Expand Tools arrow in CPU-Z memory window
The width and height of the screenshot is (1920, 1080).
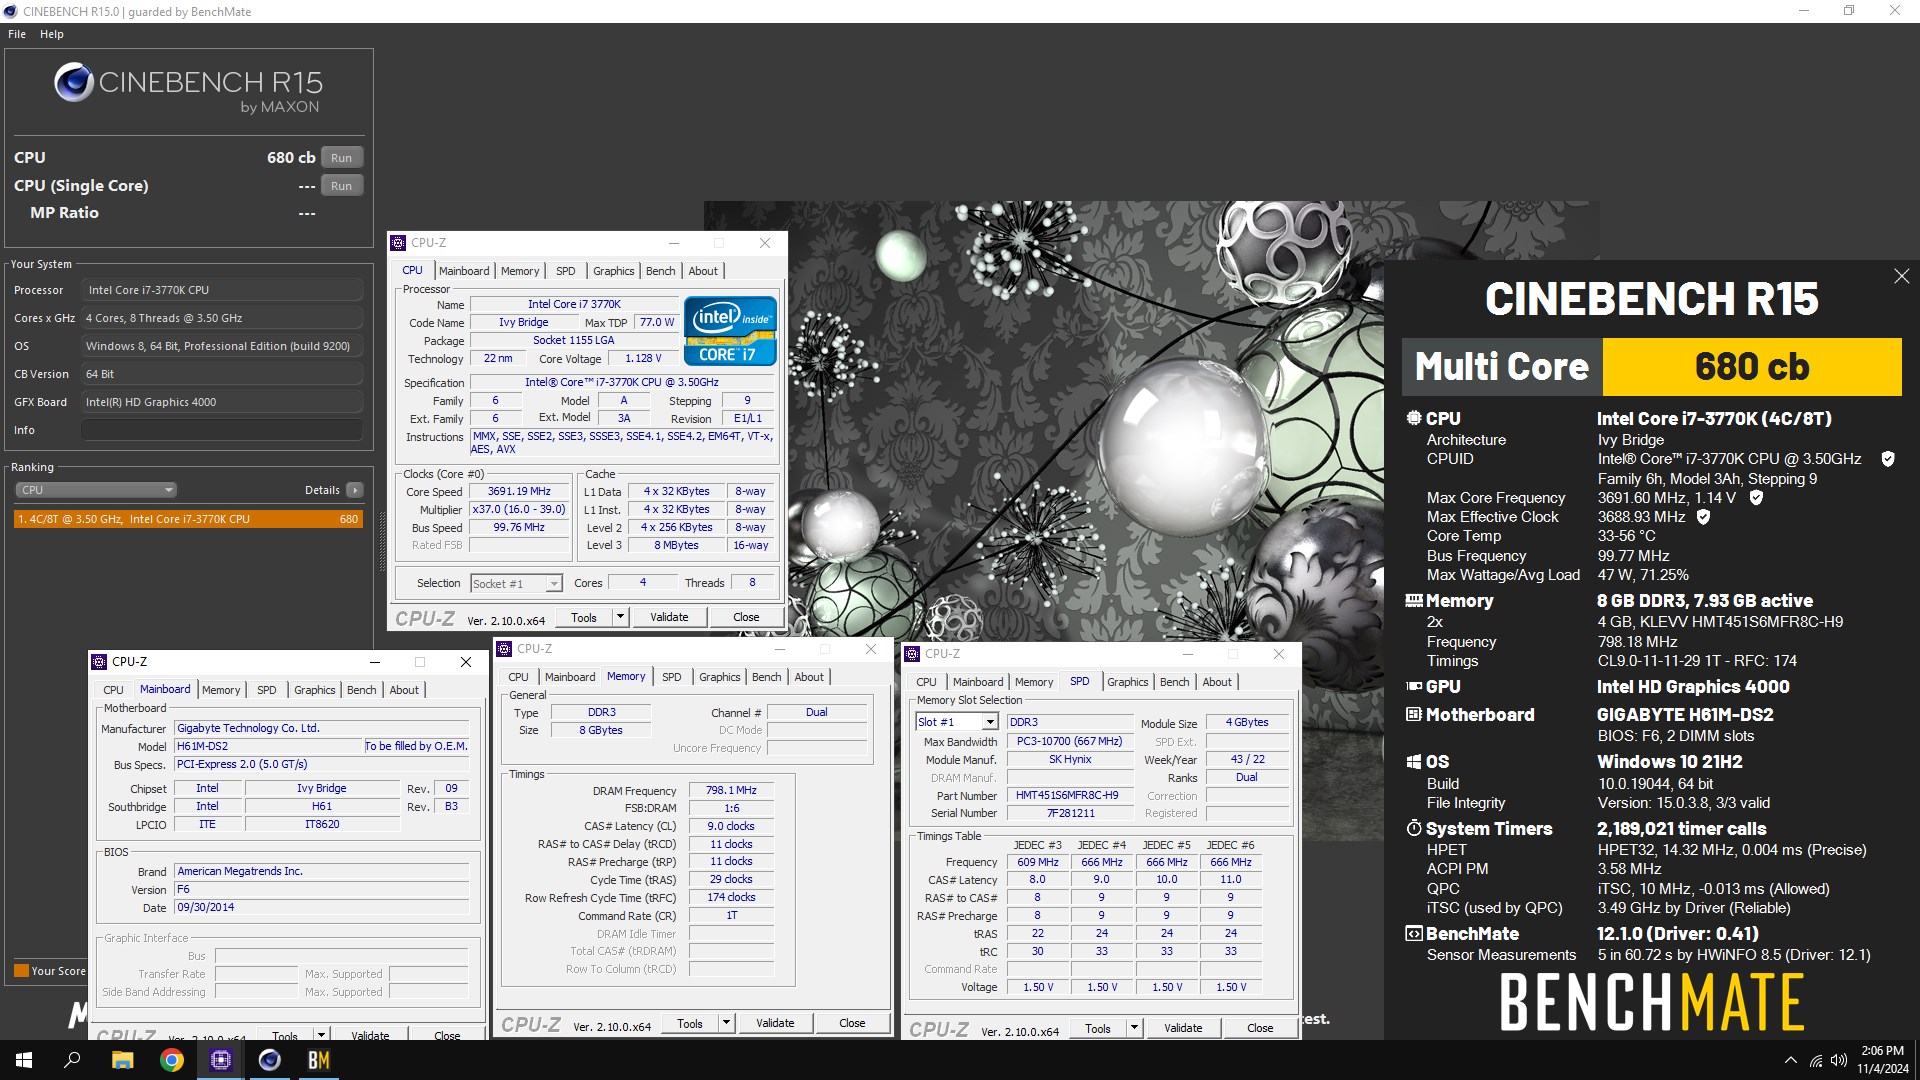pos(726,1023)
